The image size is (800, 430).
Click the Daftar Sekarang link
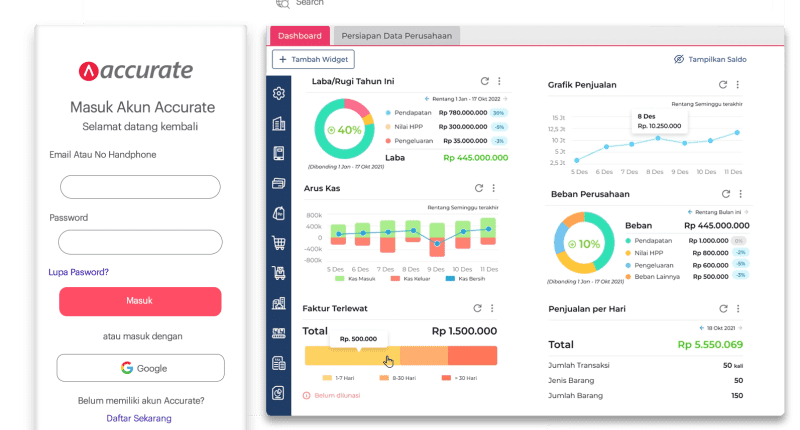[x=139, y=418]
